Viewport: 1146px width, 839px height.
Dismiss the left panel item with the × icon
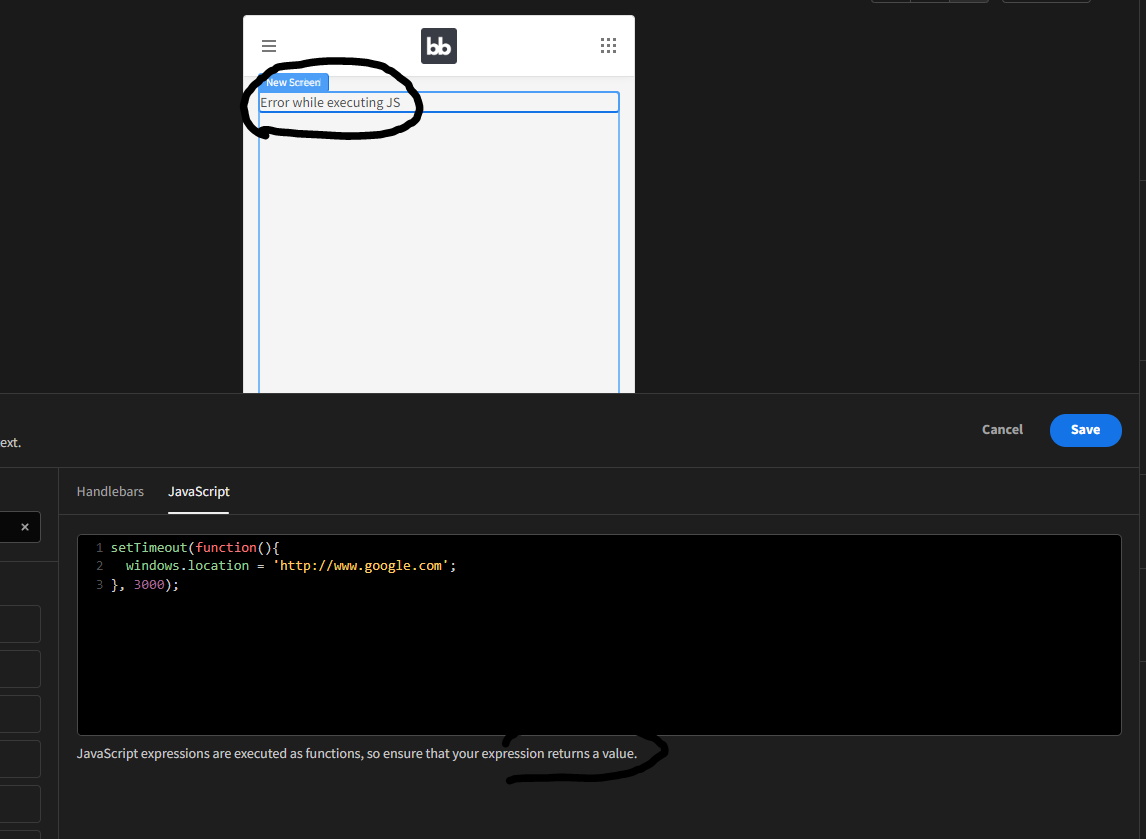click(x=24, y=527)
